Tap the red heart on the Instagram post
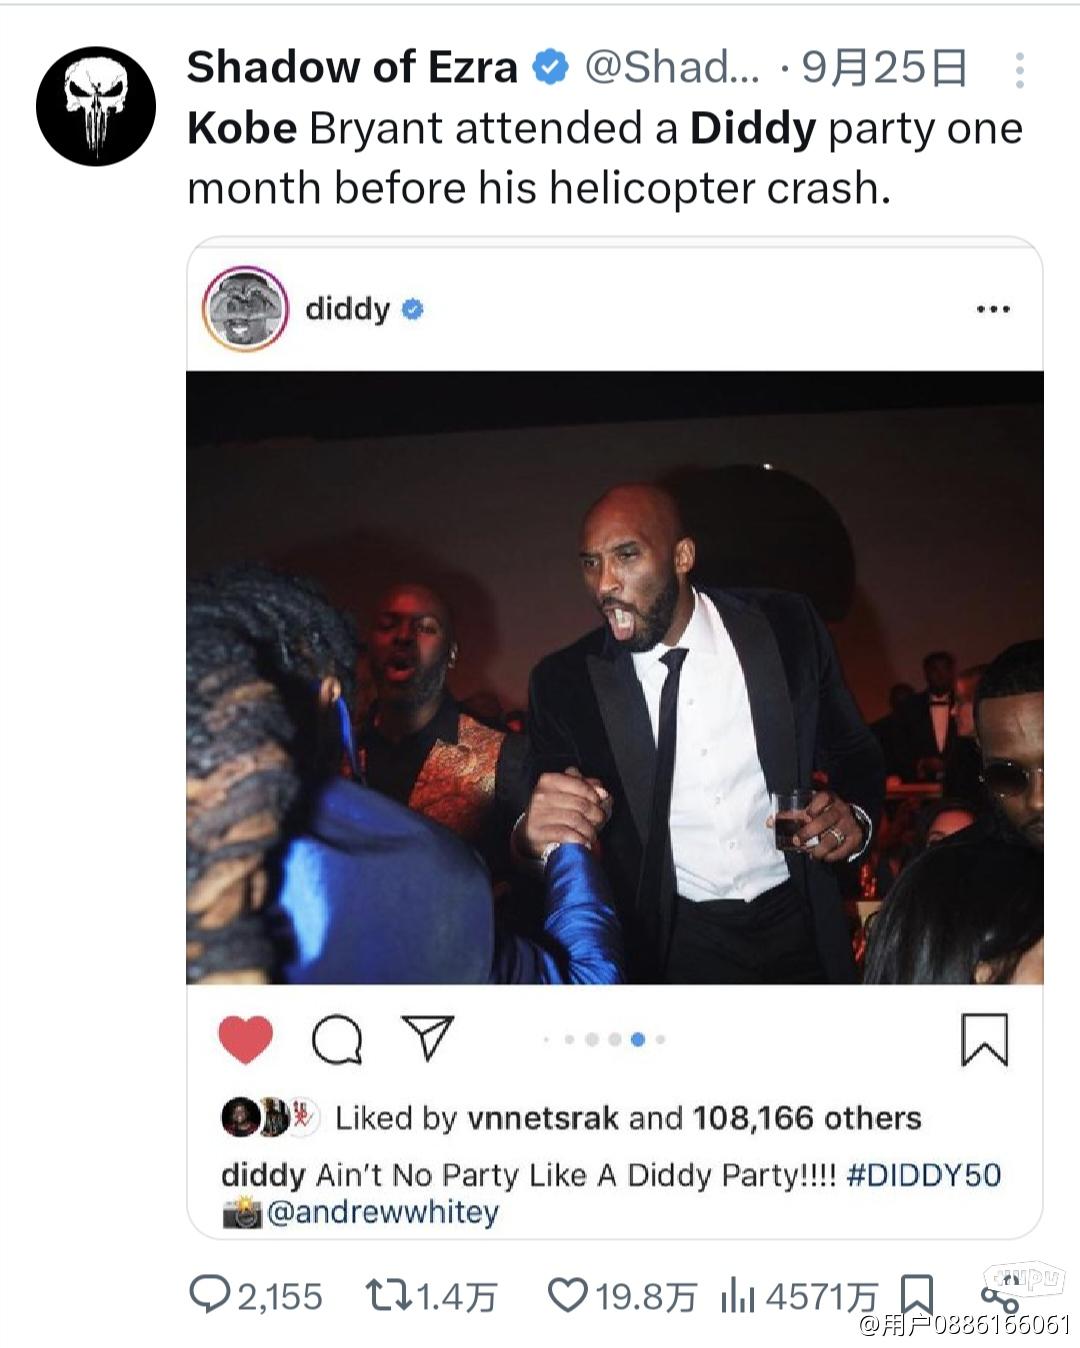This screenshot has height=1348, width=1080. (246, 1040)
